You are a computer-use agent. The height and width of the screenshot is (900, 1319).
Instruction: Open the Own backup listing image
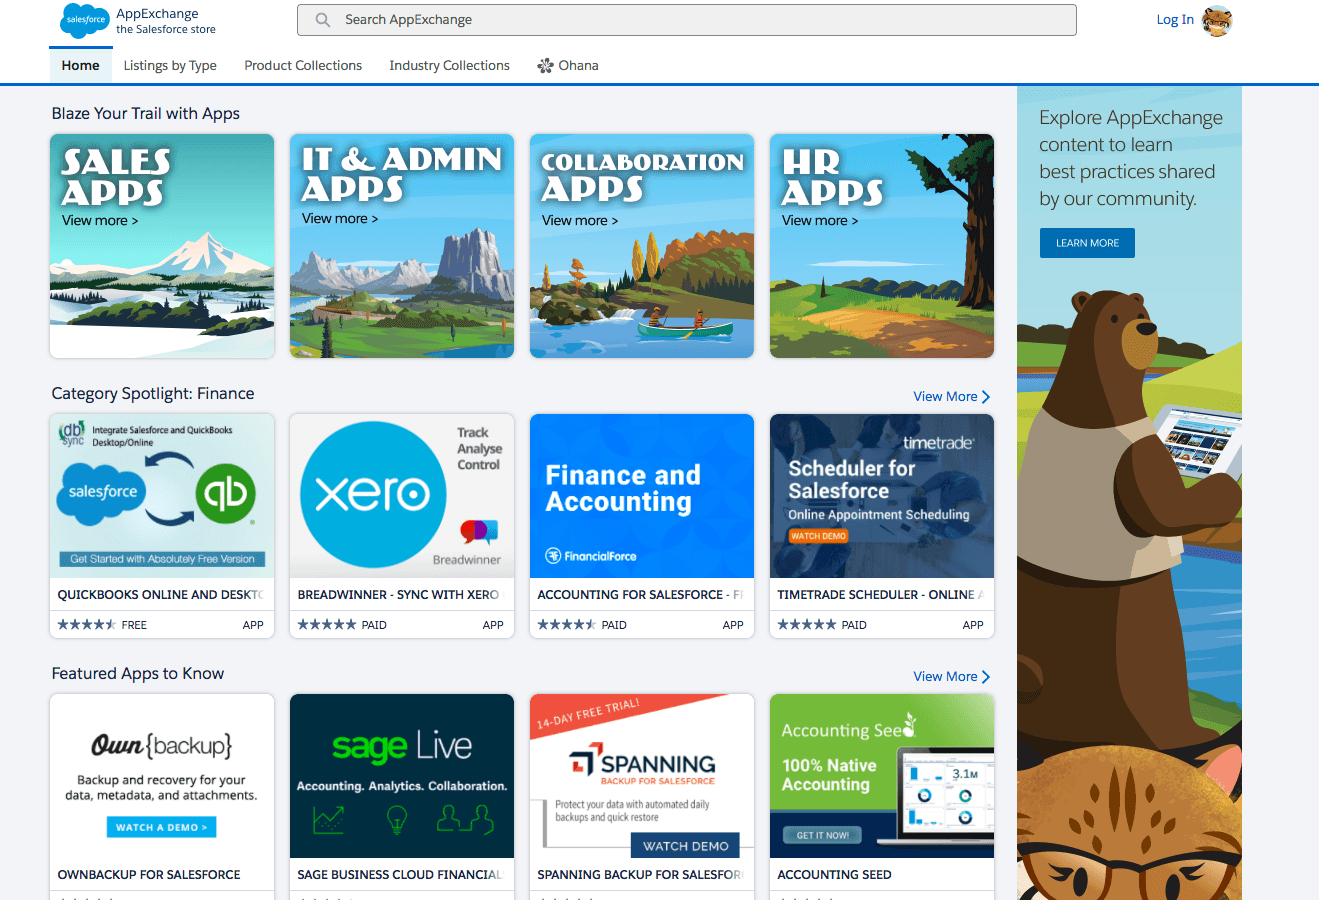click(162, 776)
